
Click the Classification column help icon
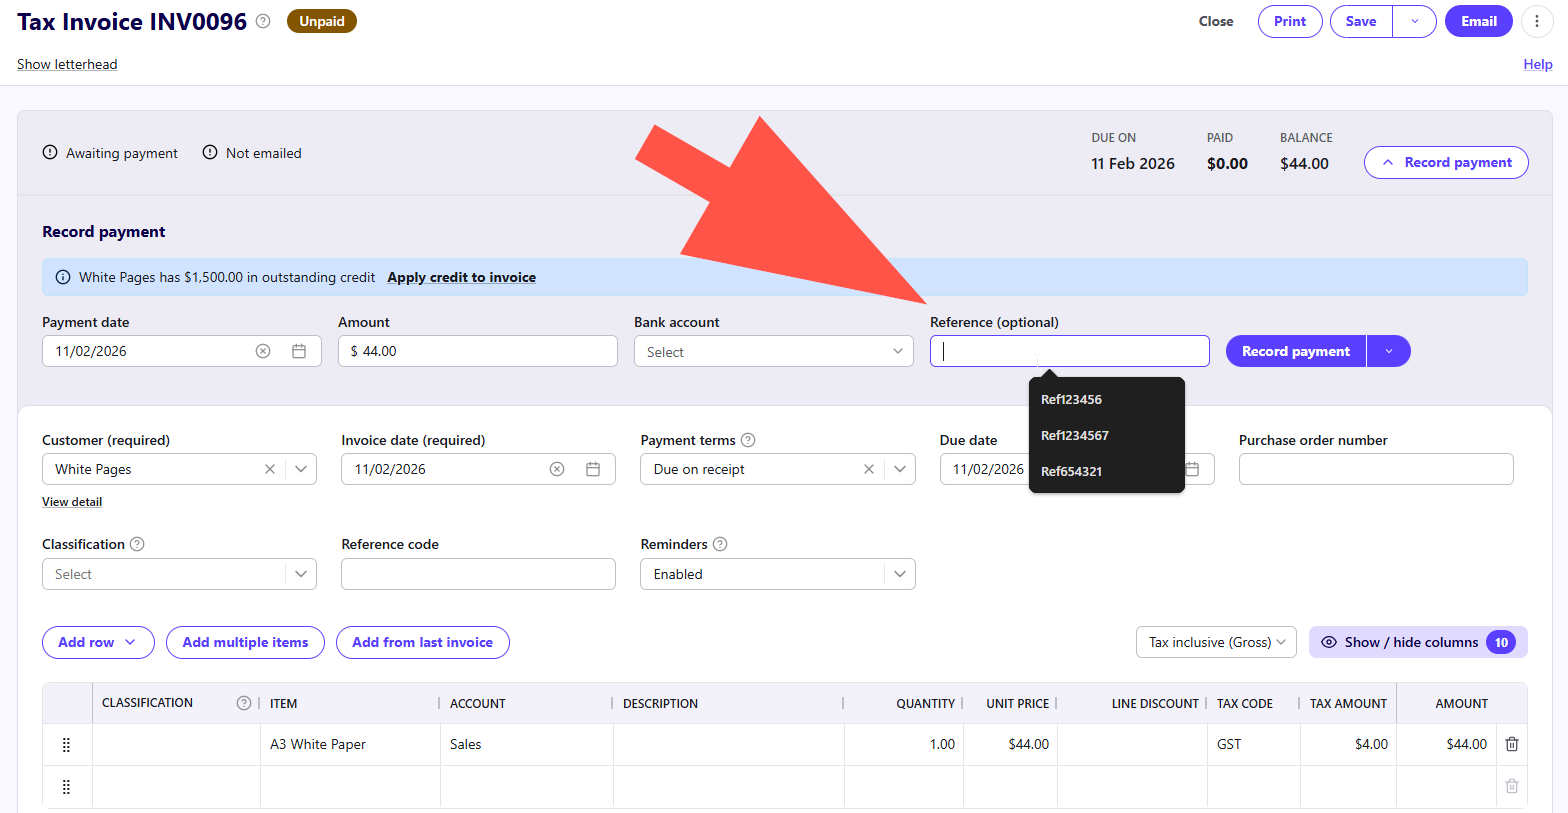243,703
